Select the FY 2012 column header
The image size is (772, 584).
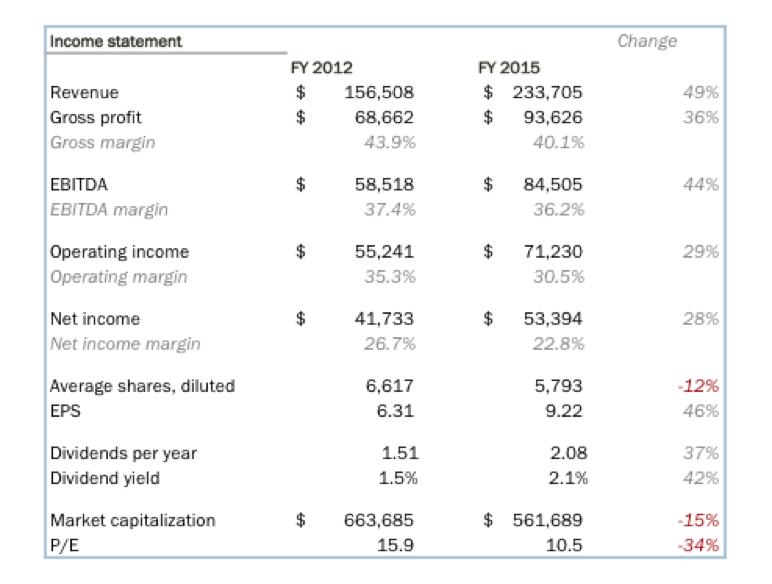coord(321,68)
